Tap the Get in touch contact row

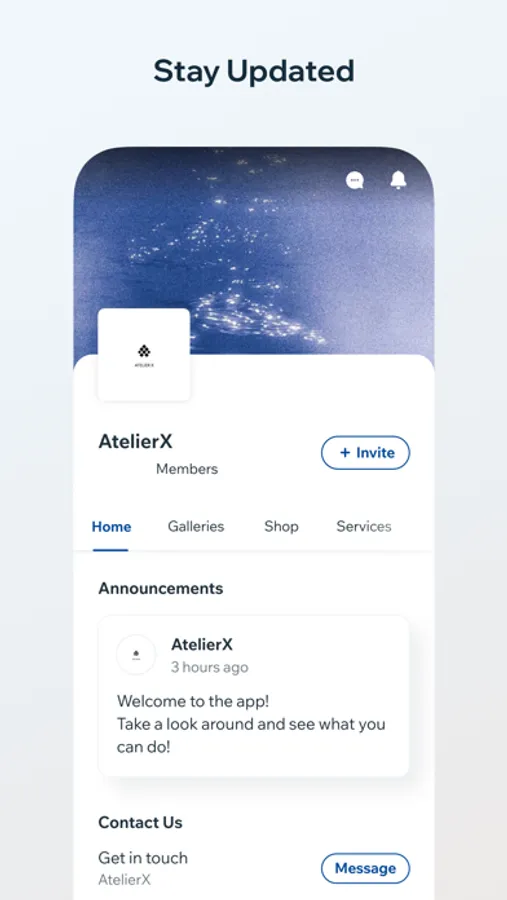[x=254, y=868]
